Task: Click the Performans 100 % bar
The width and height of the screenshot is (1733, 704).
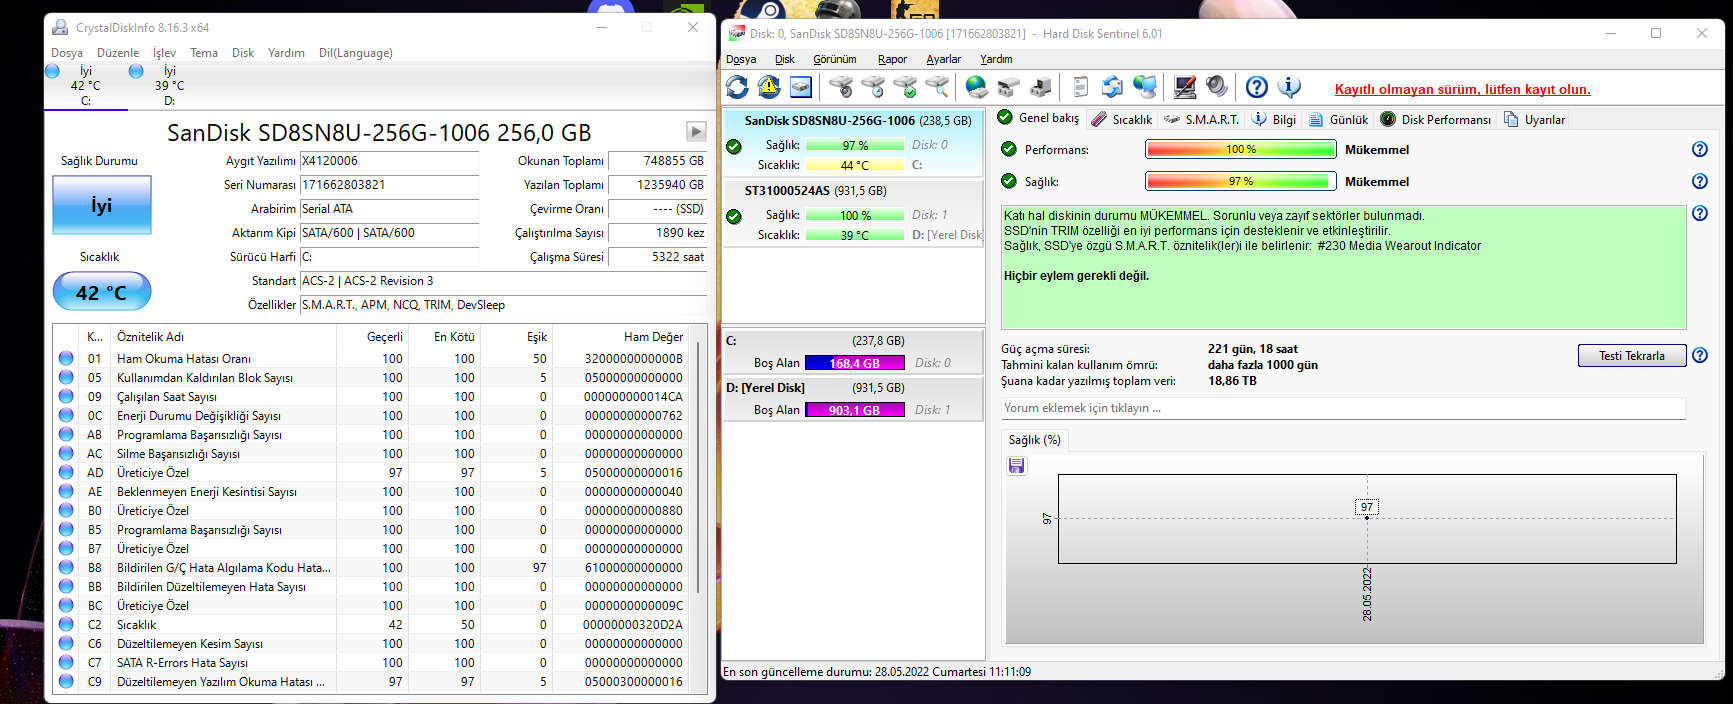Action: (1240, 149)
